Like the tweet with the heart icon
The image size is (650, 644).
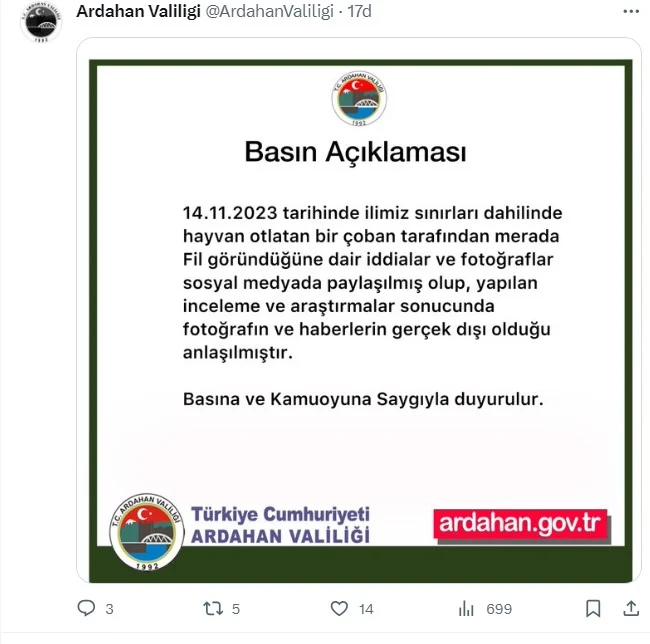point(339,608)
